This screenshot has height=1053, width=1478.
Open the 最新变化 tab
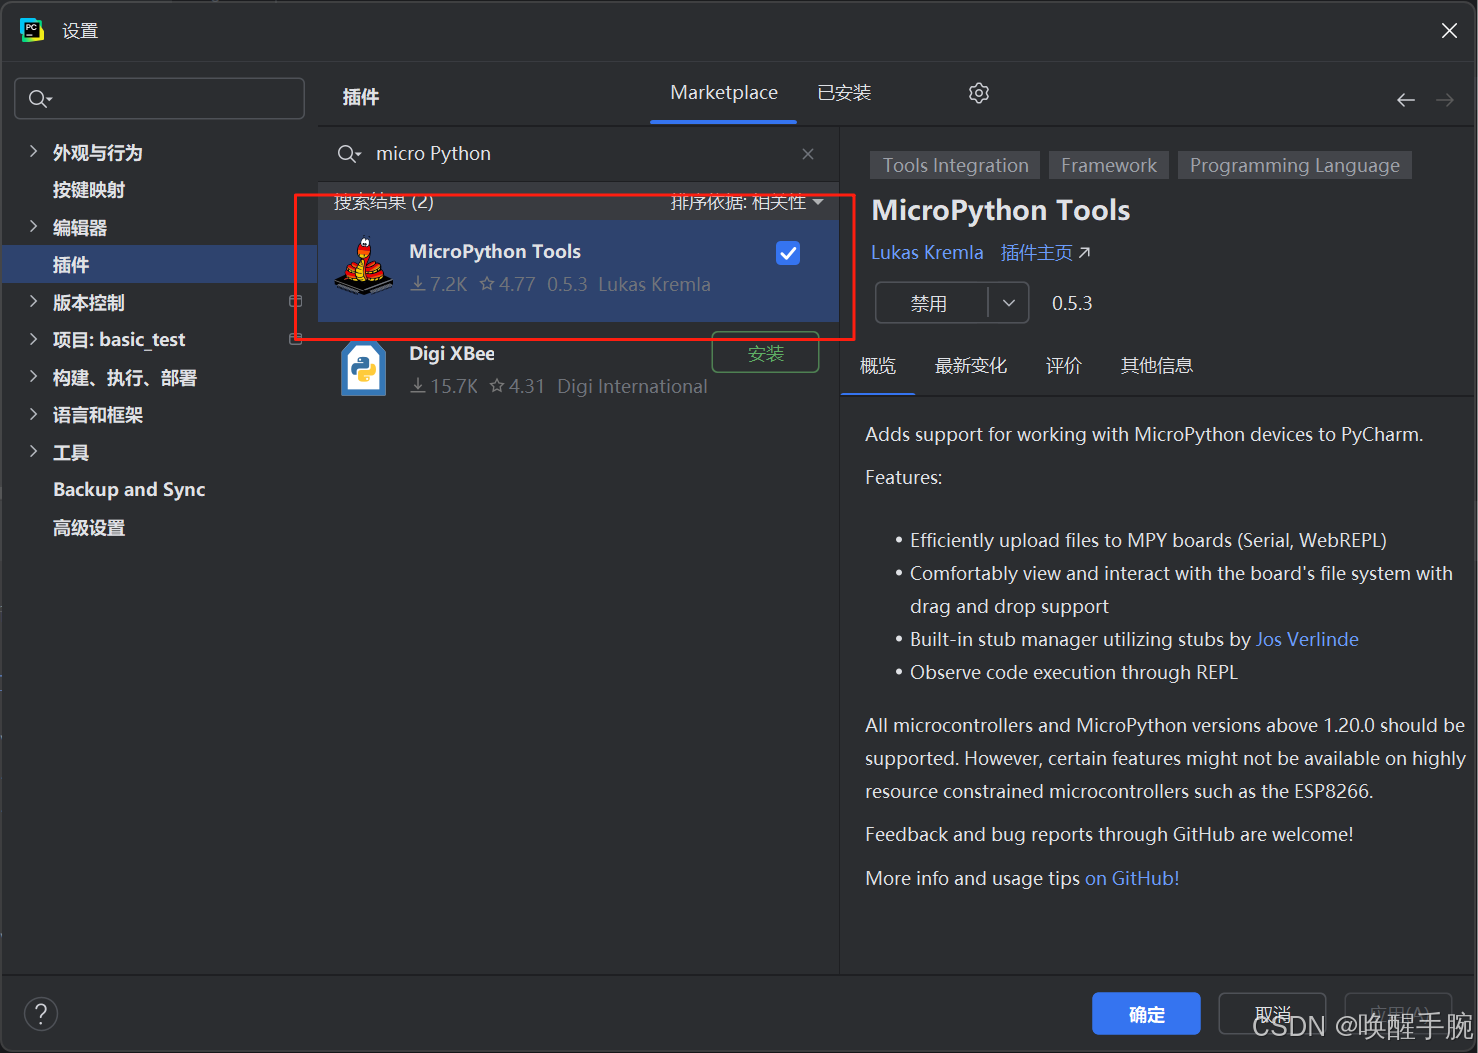(971, 366)
